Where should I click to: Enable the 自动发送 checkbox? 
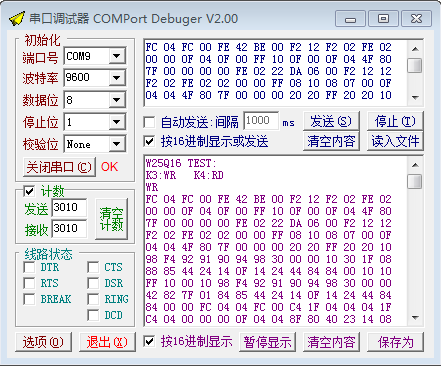click(149, 122)
